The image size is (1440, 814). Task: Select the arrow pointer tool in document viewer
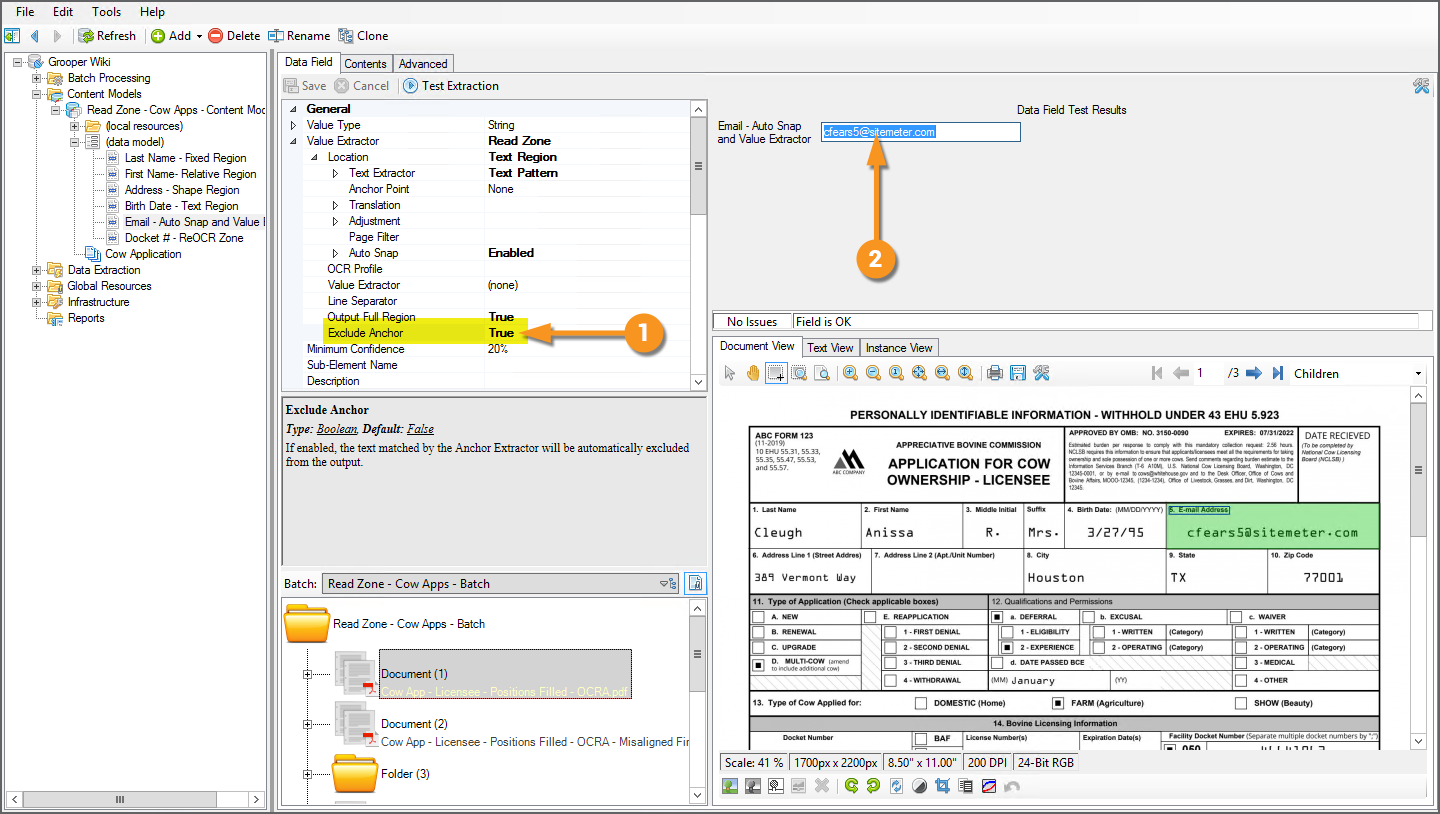[x=730, y=373]
